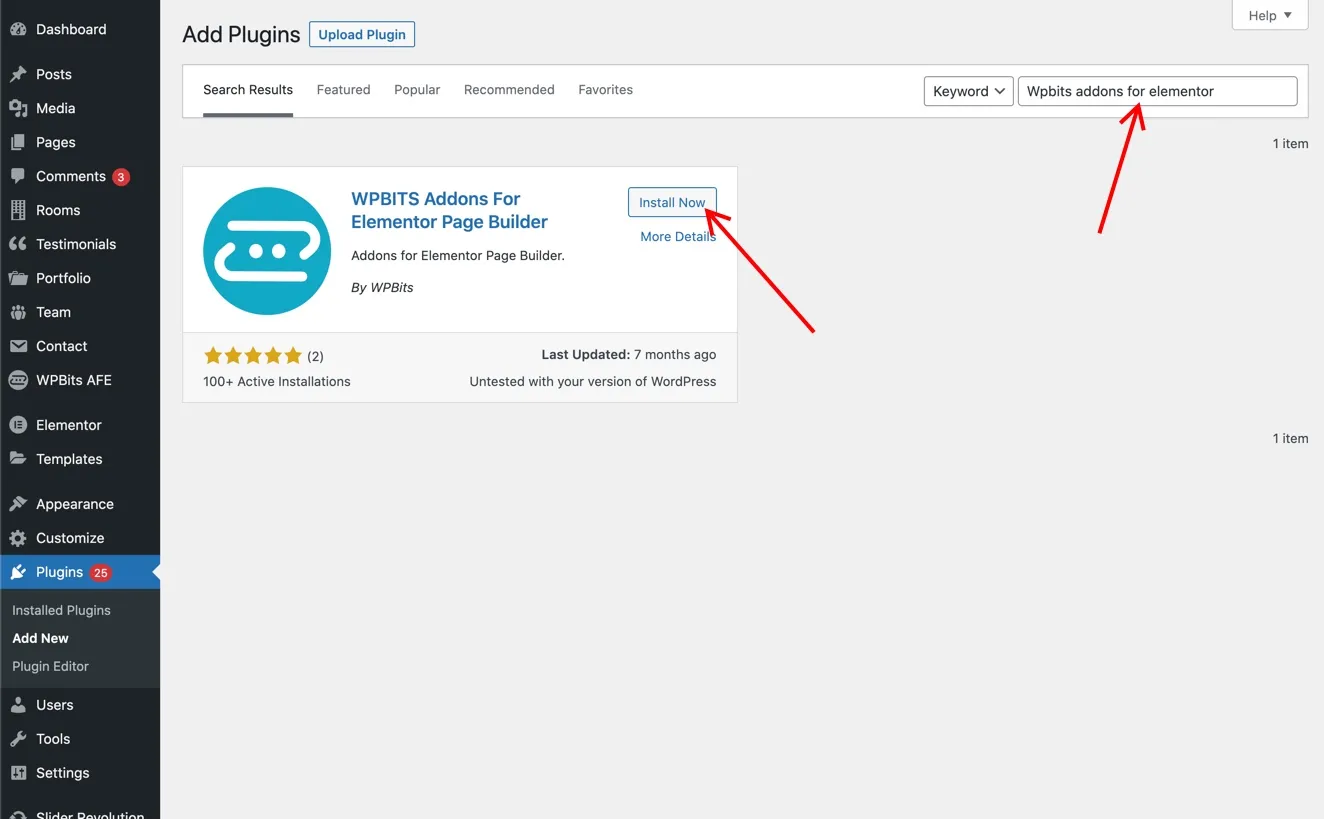The image size is (1324, 819).
Task: Click the WPBITS plugin logo thumbnail
Action: coord(267,251)
